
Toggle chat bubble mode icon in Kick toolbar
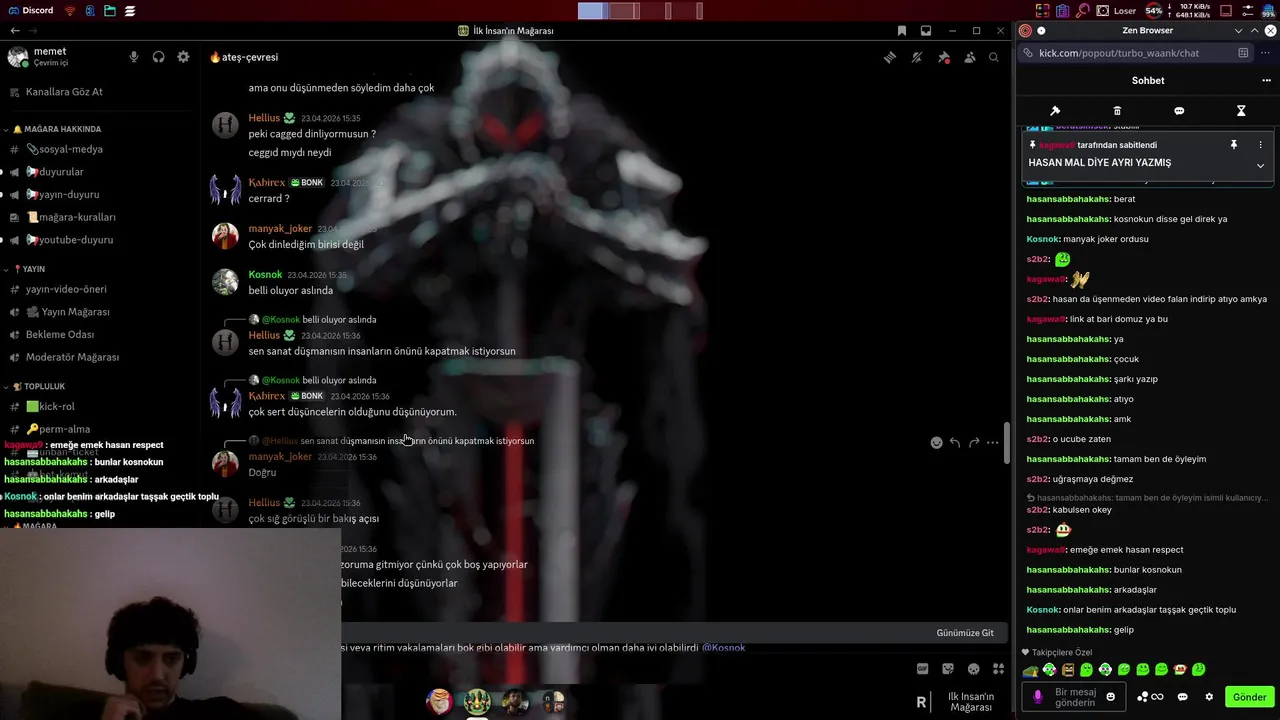click(x=1179, y=111)
